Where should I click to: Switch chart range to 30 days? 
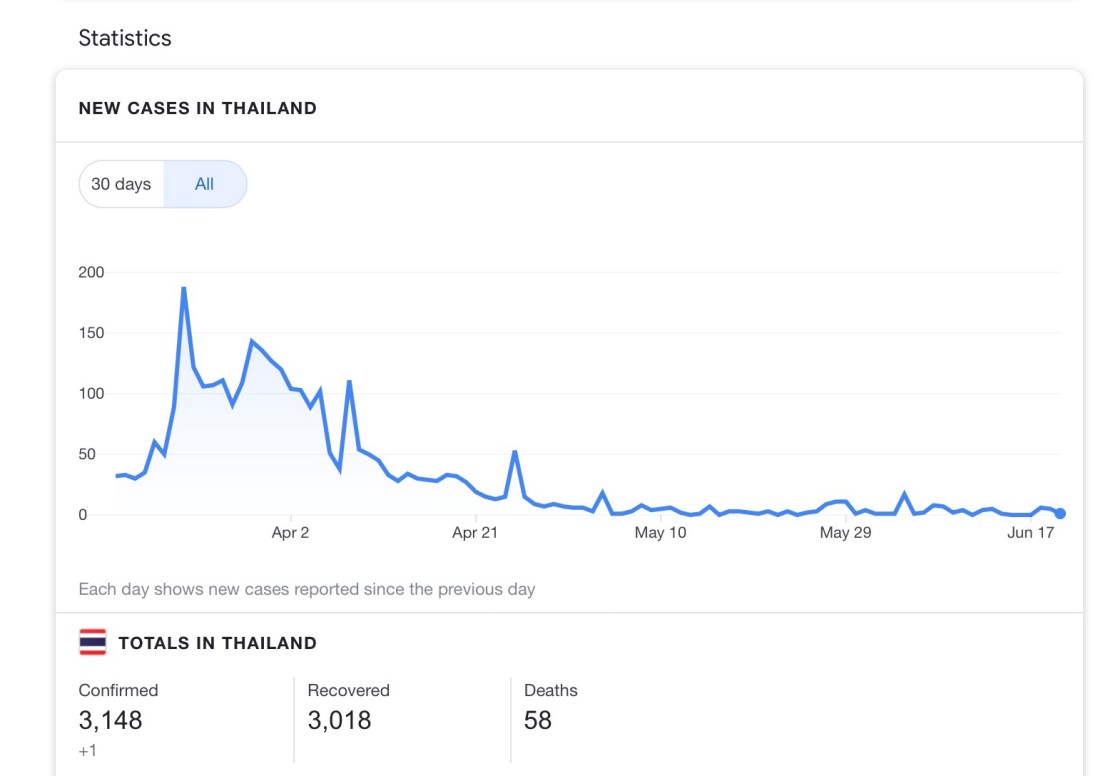tap(121, 184)
